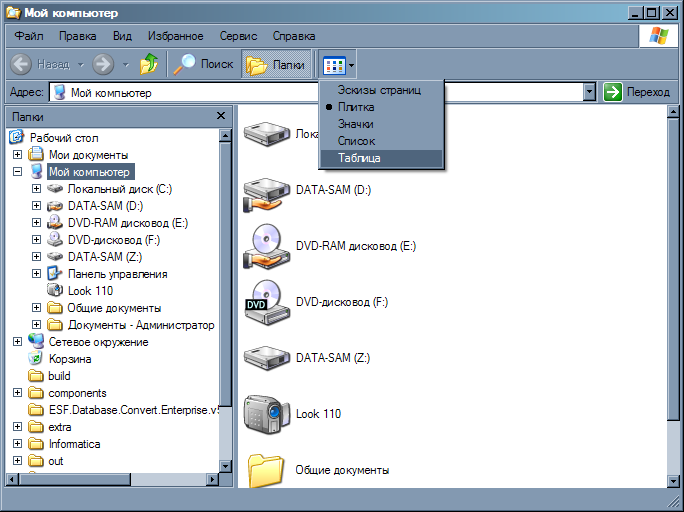Open the Forward button history dropdown arrow
This screenshot has height=512, width=684.
126,65
